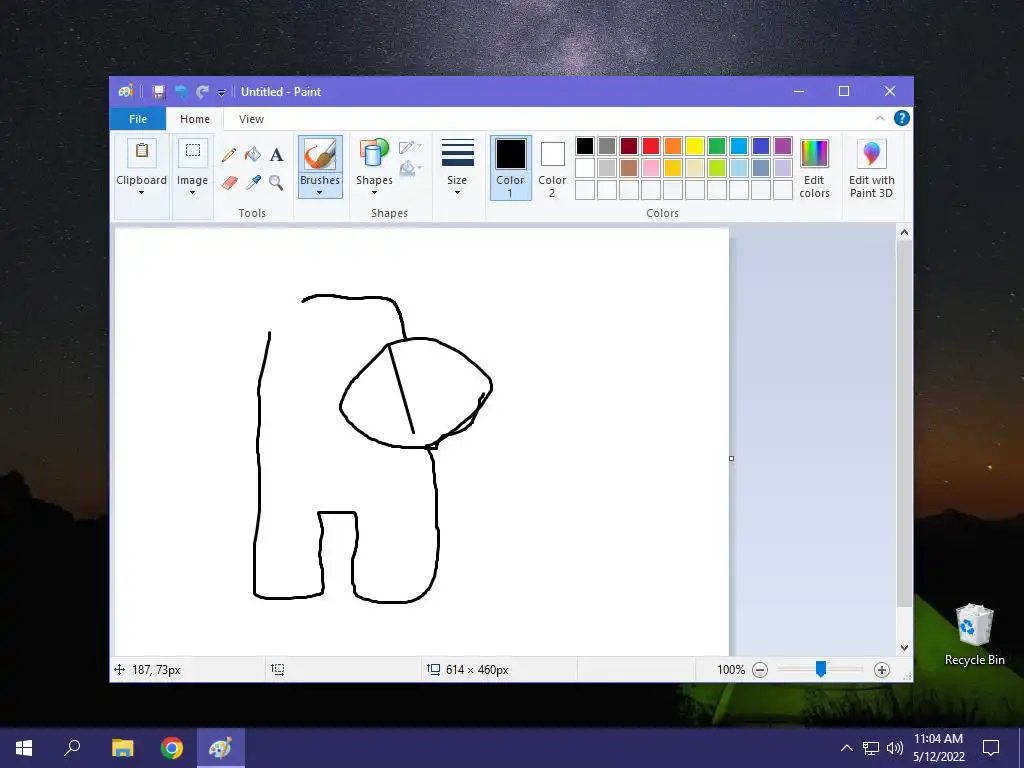Click zoom in plus button
Viewport: 1024px width, 768px height.
[x=882, y=670]
